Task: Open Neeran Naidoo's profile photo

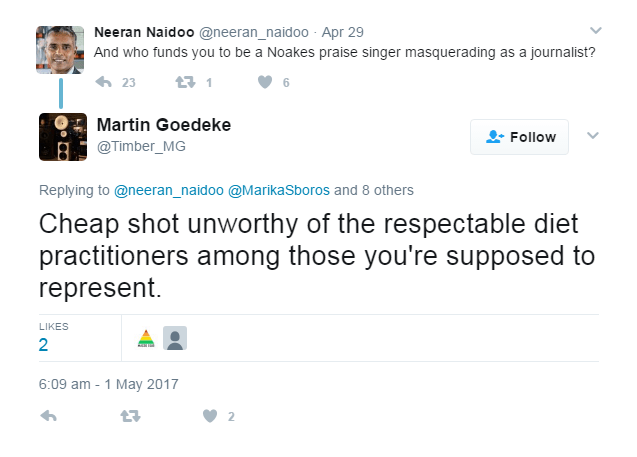Action: click(x=60, y=50)
